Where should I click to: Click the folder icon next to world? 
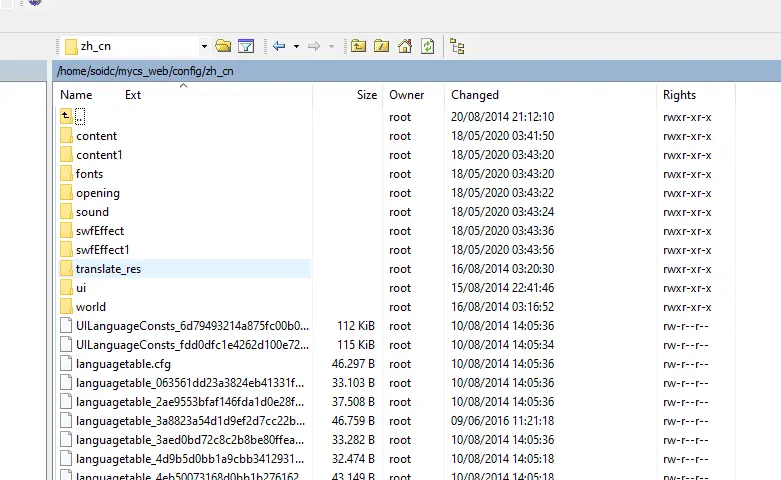tap(66, 307)
